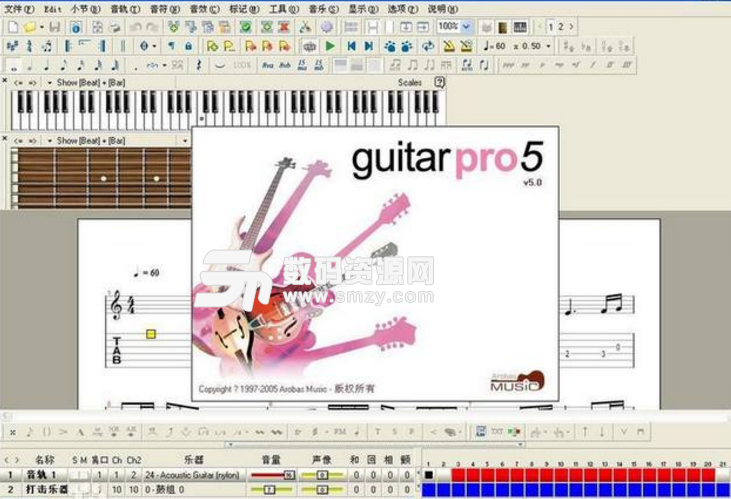Go to first bar with blue rewind icon

(x=352, y=46)
